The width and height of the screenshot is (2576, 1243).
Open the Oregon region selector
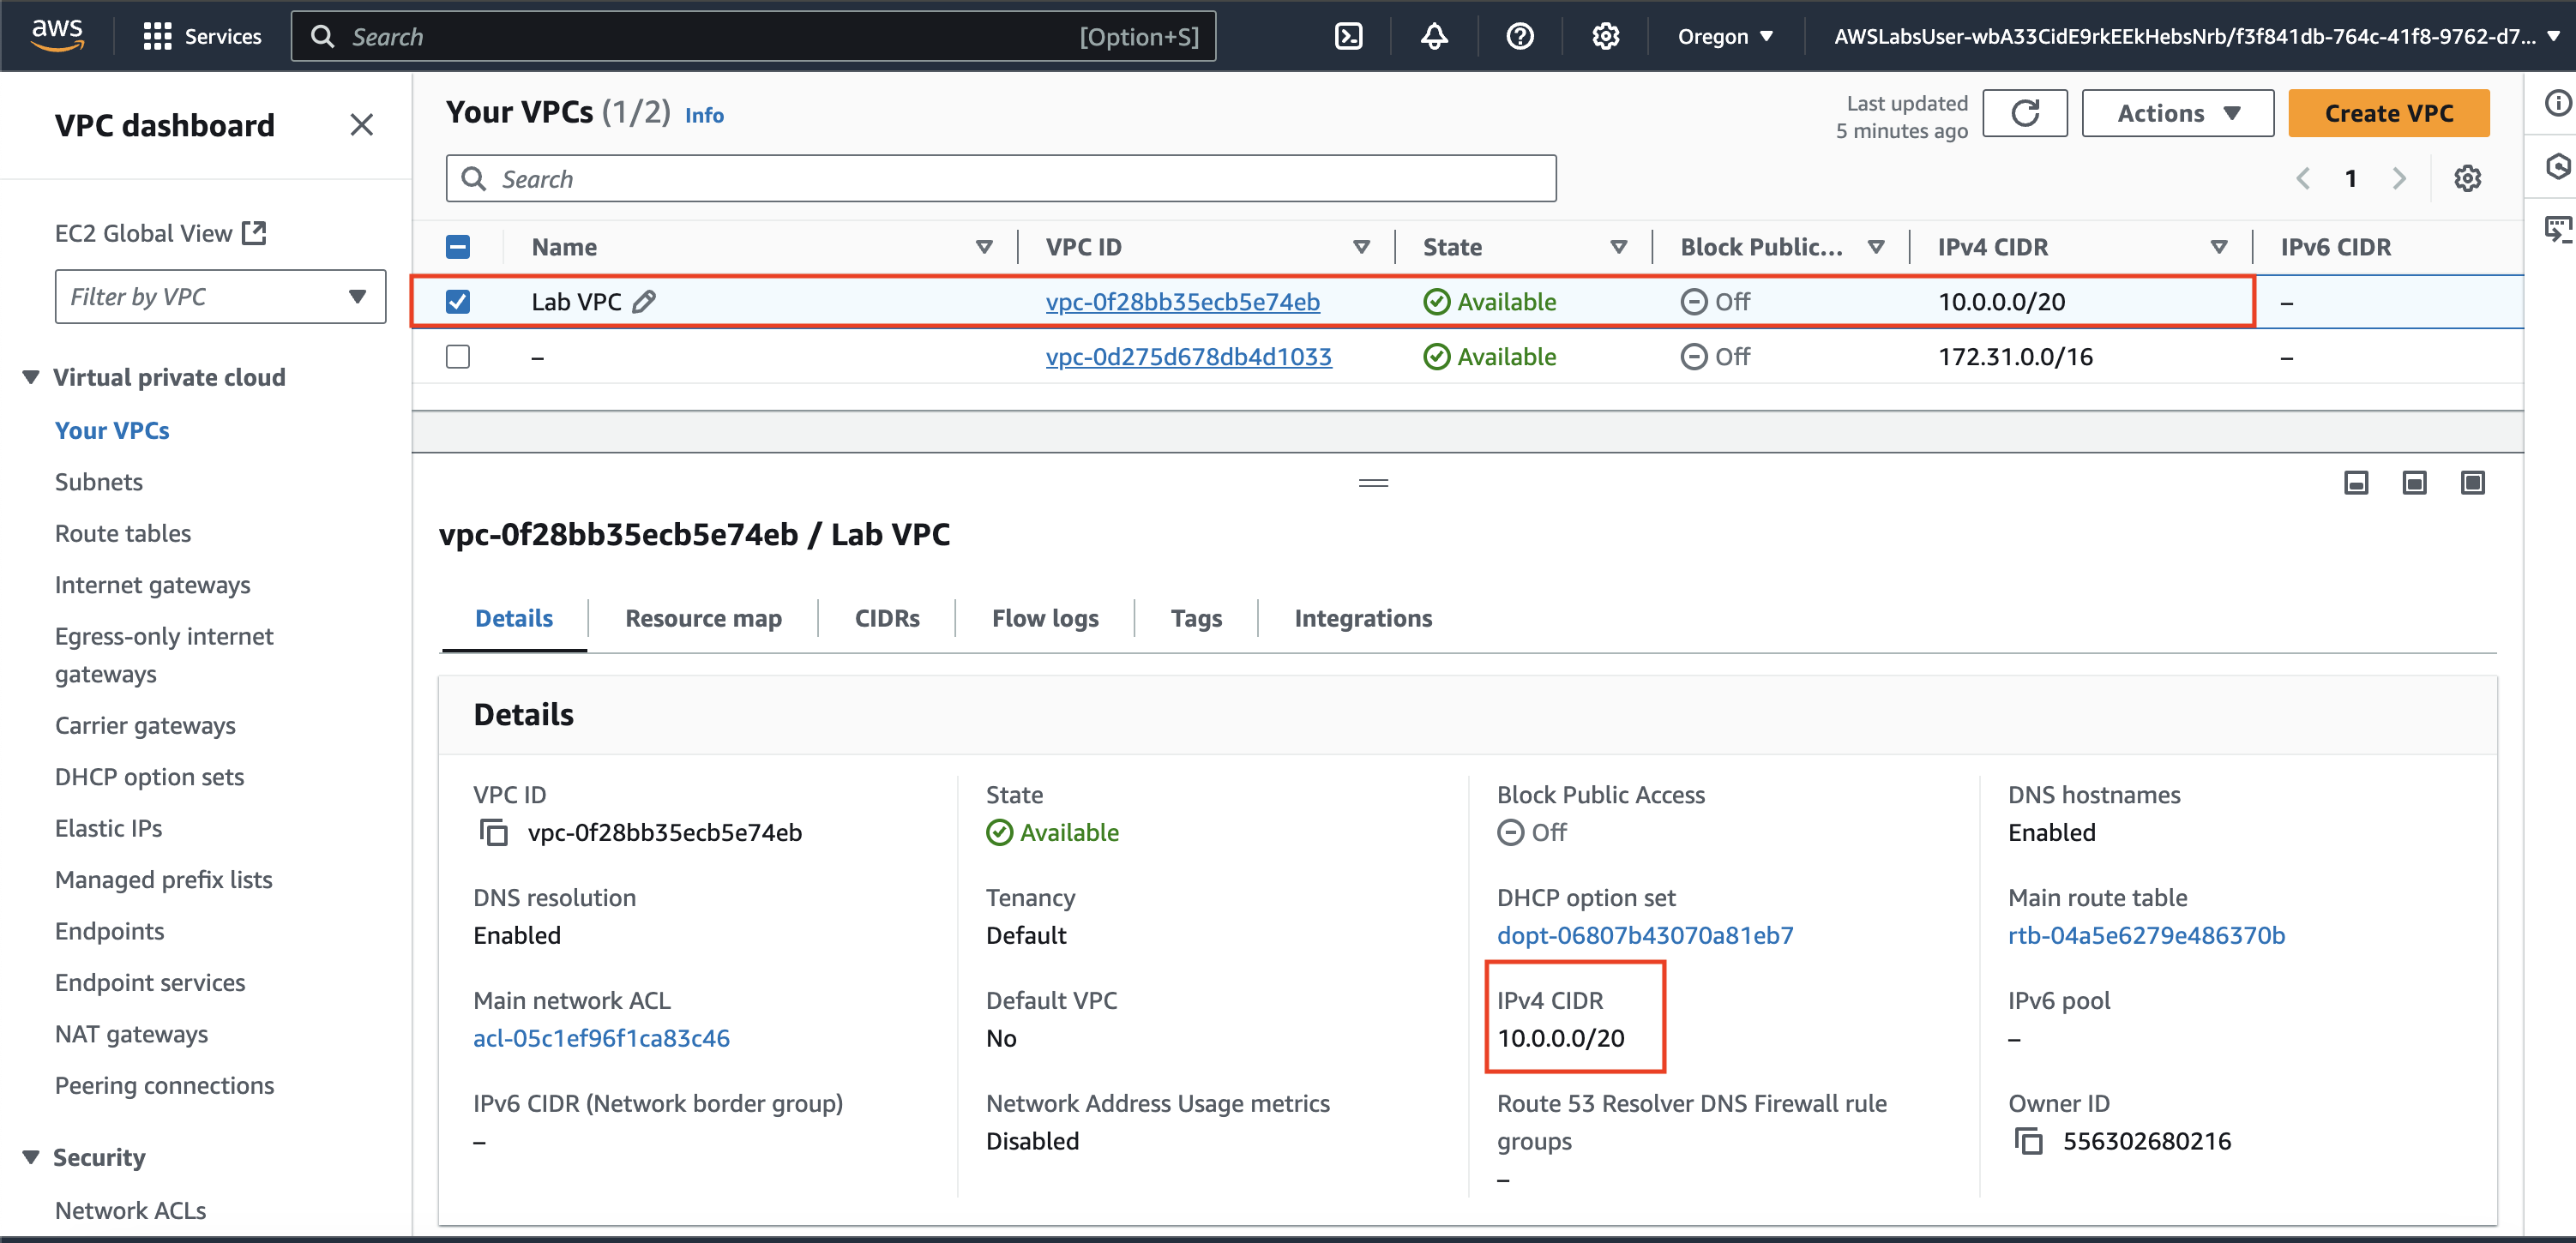click(1725, 37)
